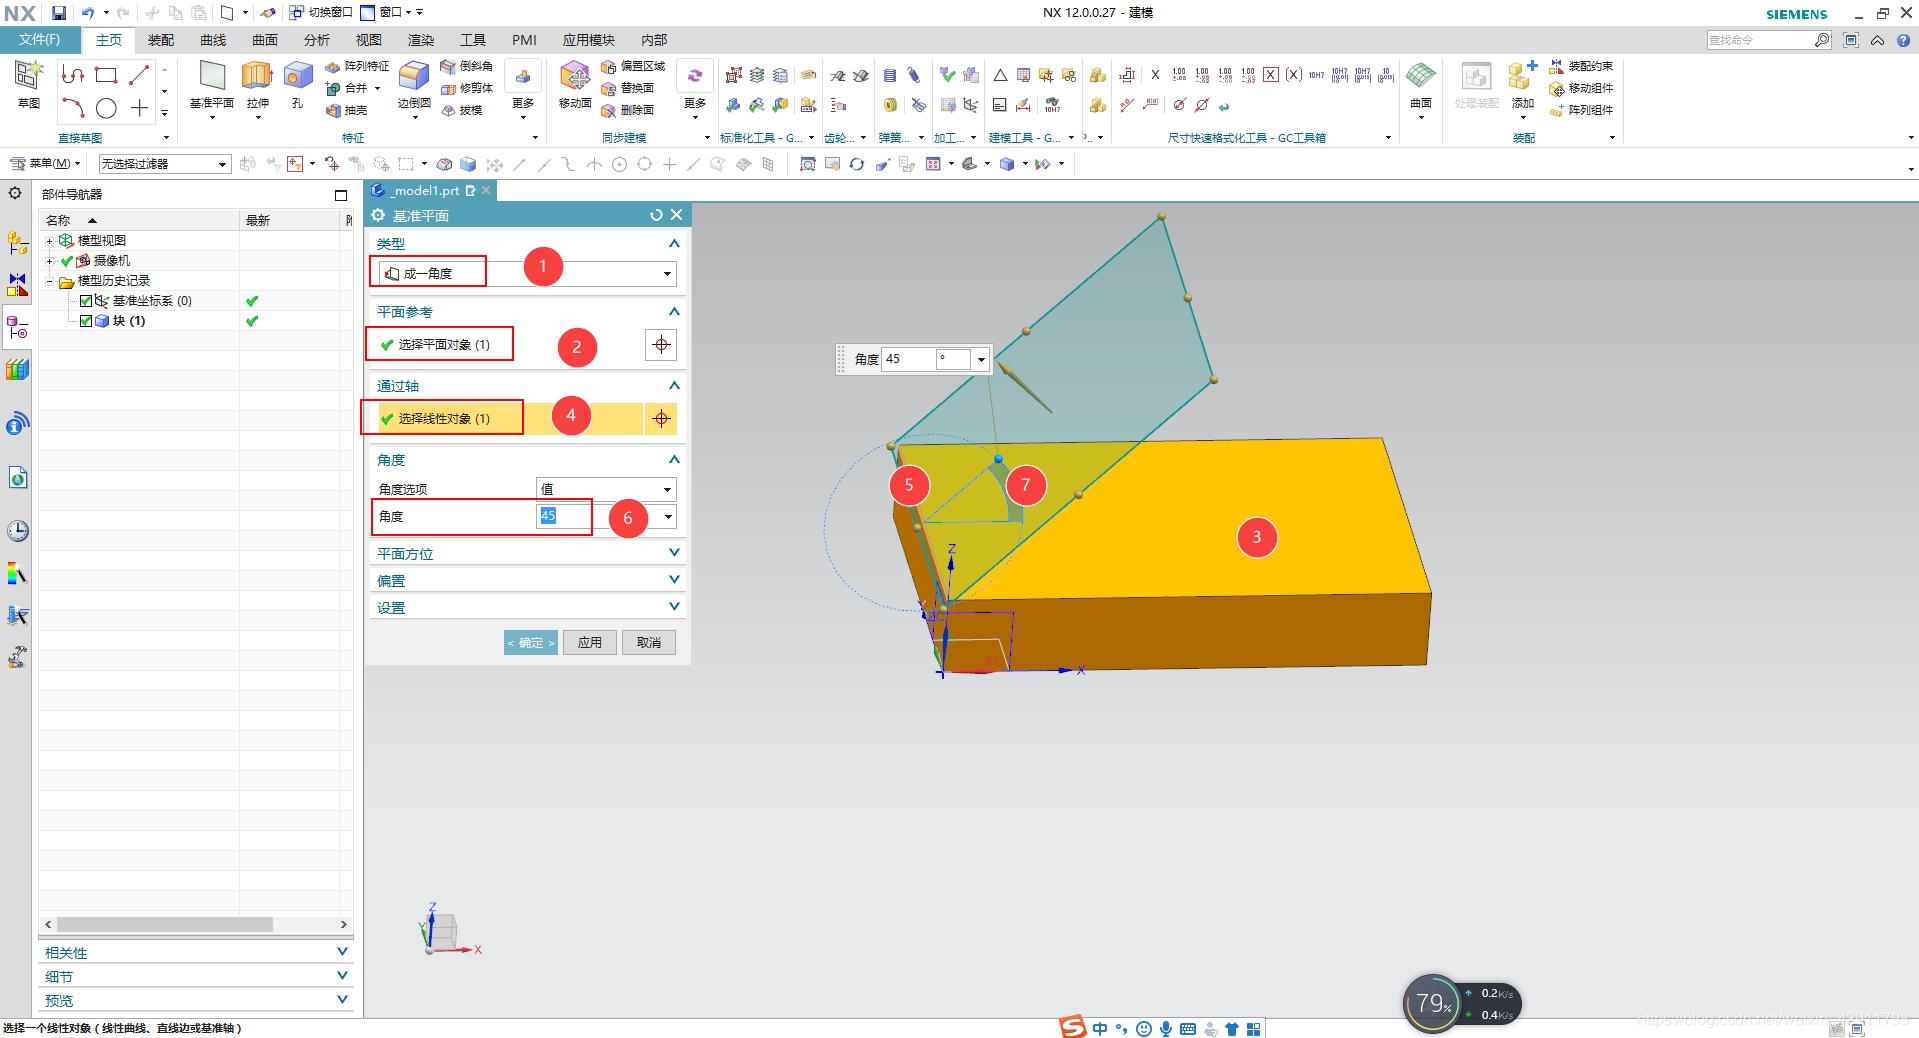Image resolution: width=1919 pixels, height=1038 pixels.
Task: Open the 文件(F) menu
Action: tap(39, 40)
